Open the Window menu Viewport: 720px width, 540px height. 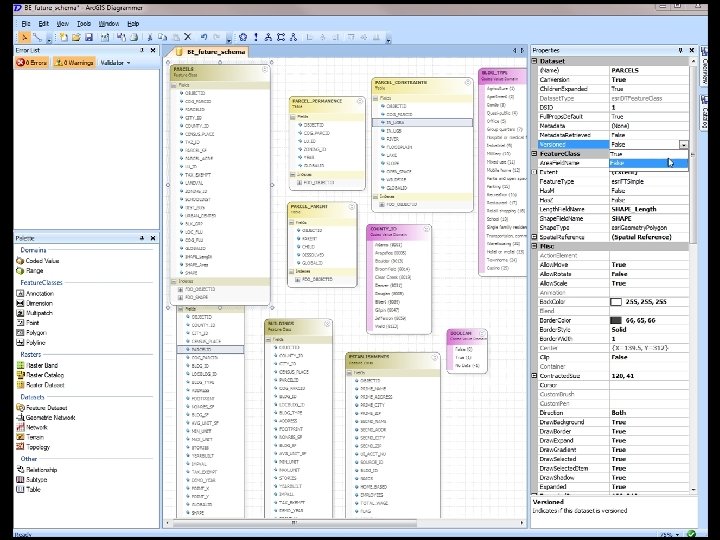(109, 23)
